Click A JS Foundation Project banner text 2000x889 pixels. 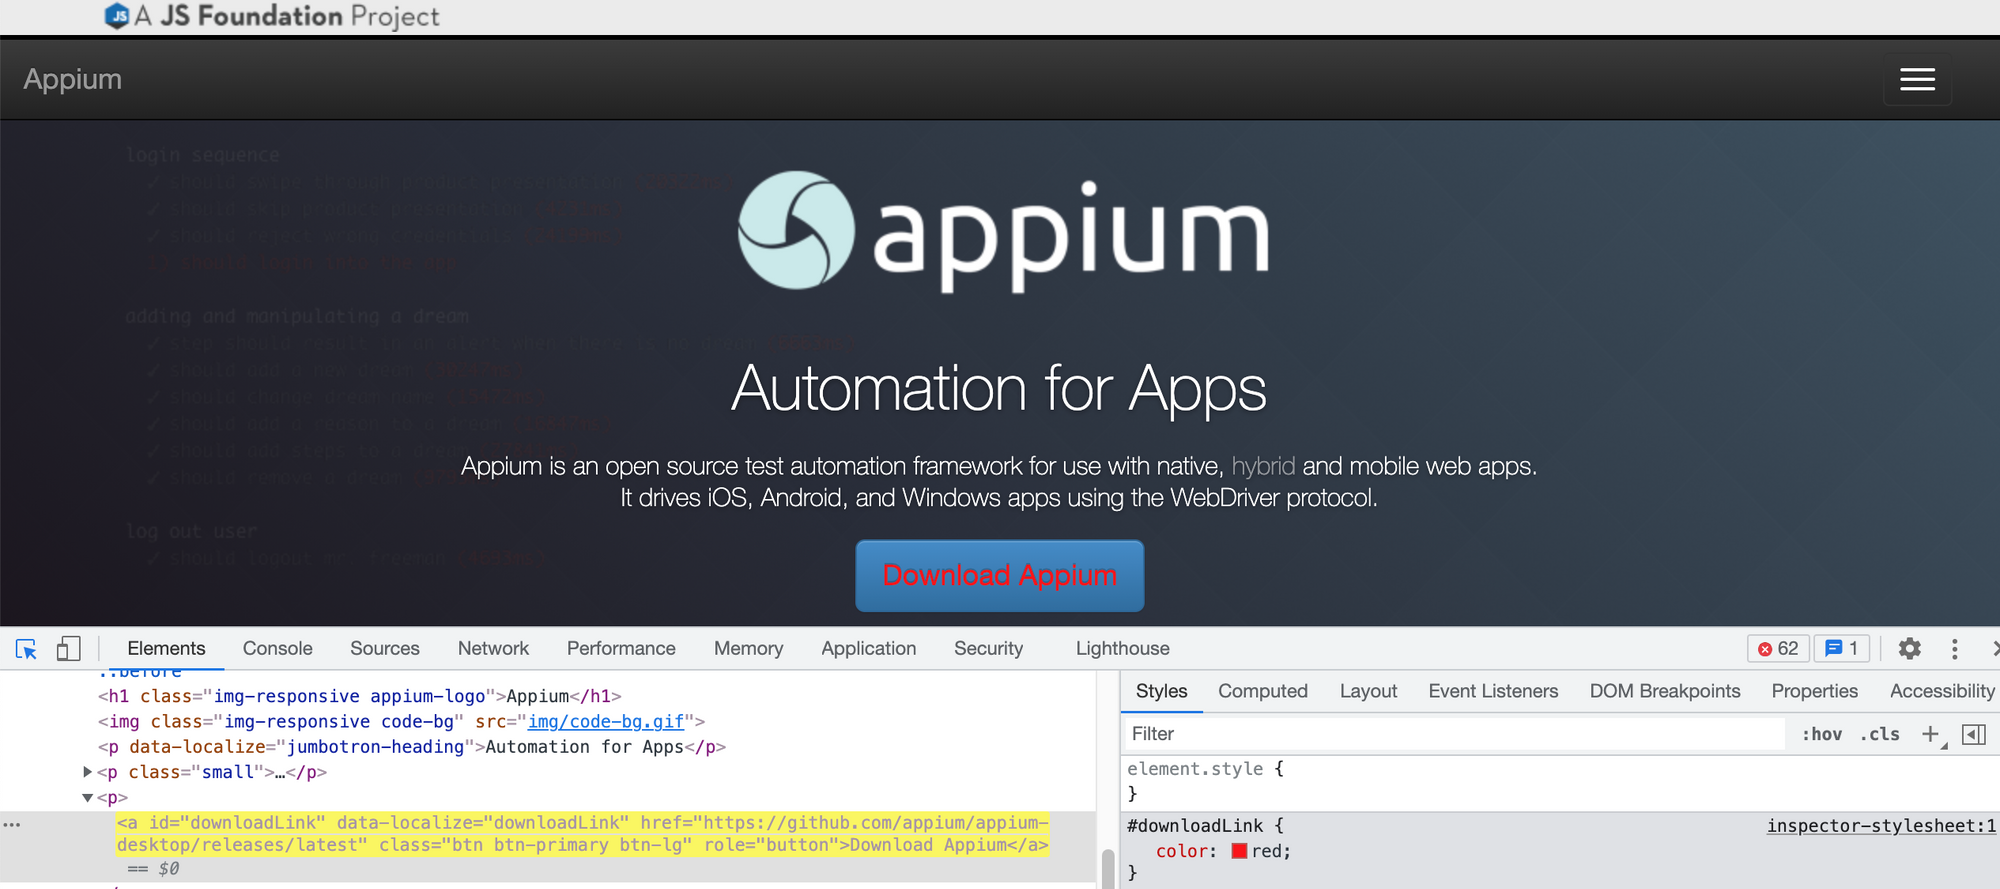pyautogui.click(x=287, y=16)
